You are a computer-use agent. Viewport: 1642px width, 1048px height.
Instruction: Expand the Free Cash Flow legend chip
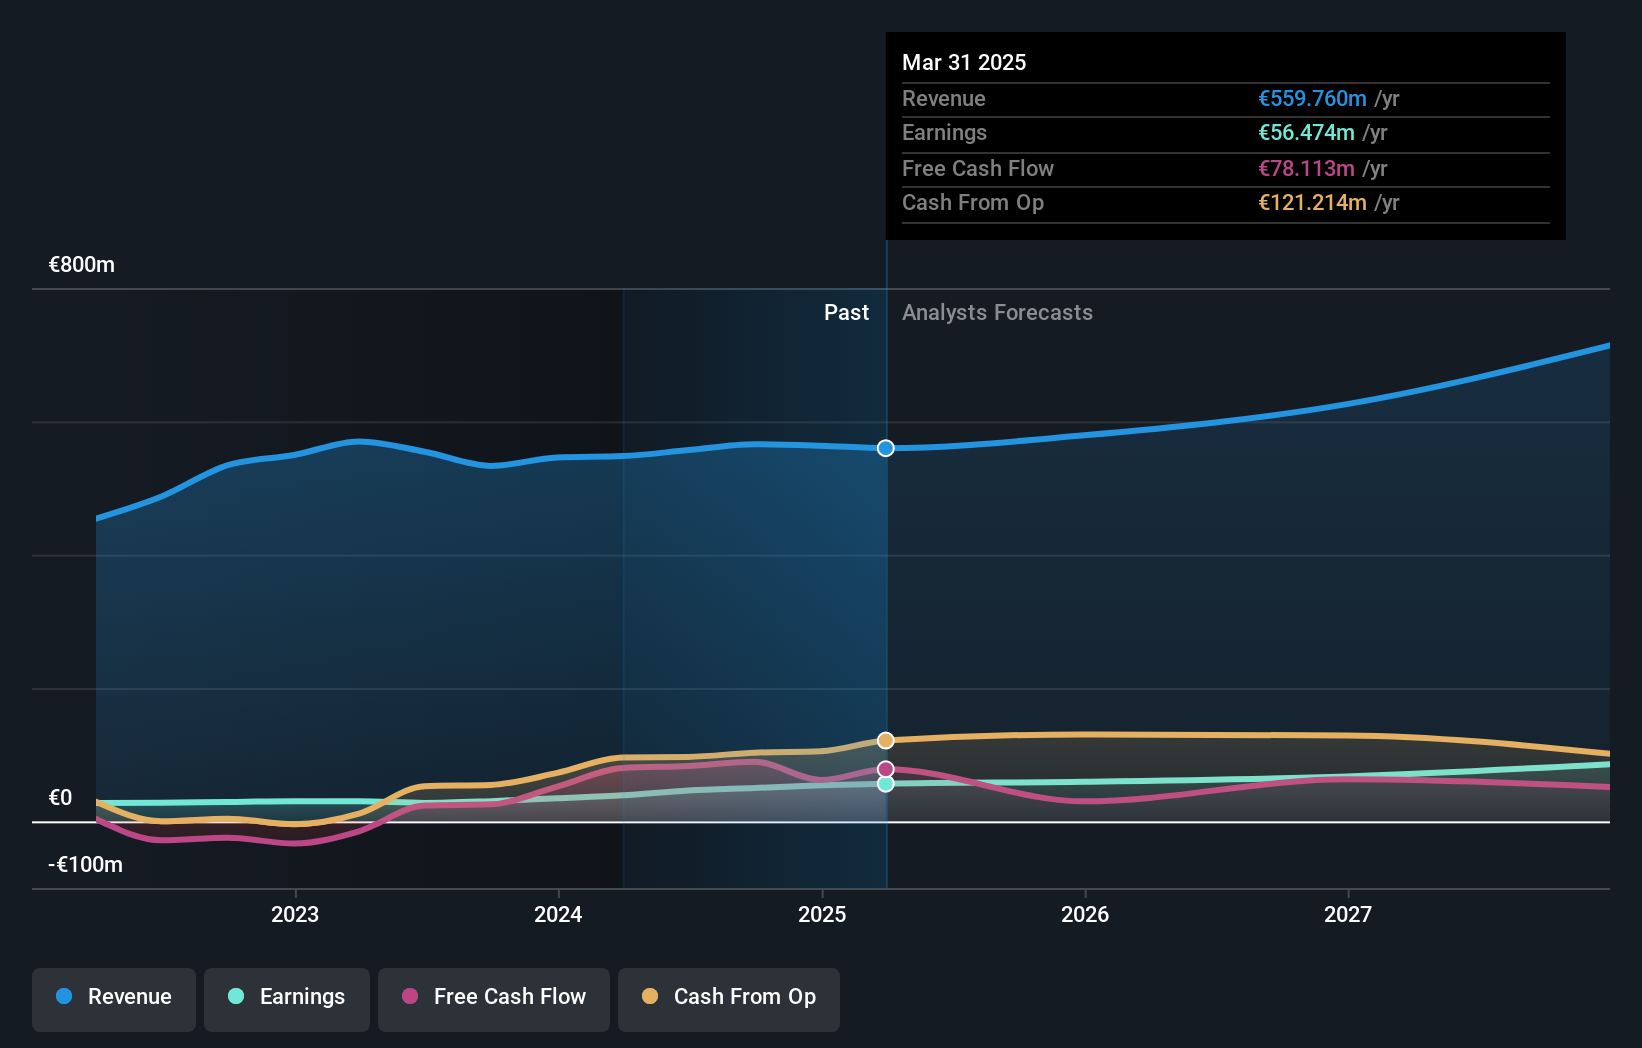(494, 997)
